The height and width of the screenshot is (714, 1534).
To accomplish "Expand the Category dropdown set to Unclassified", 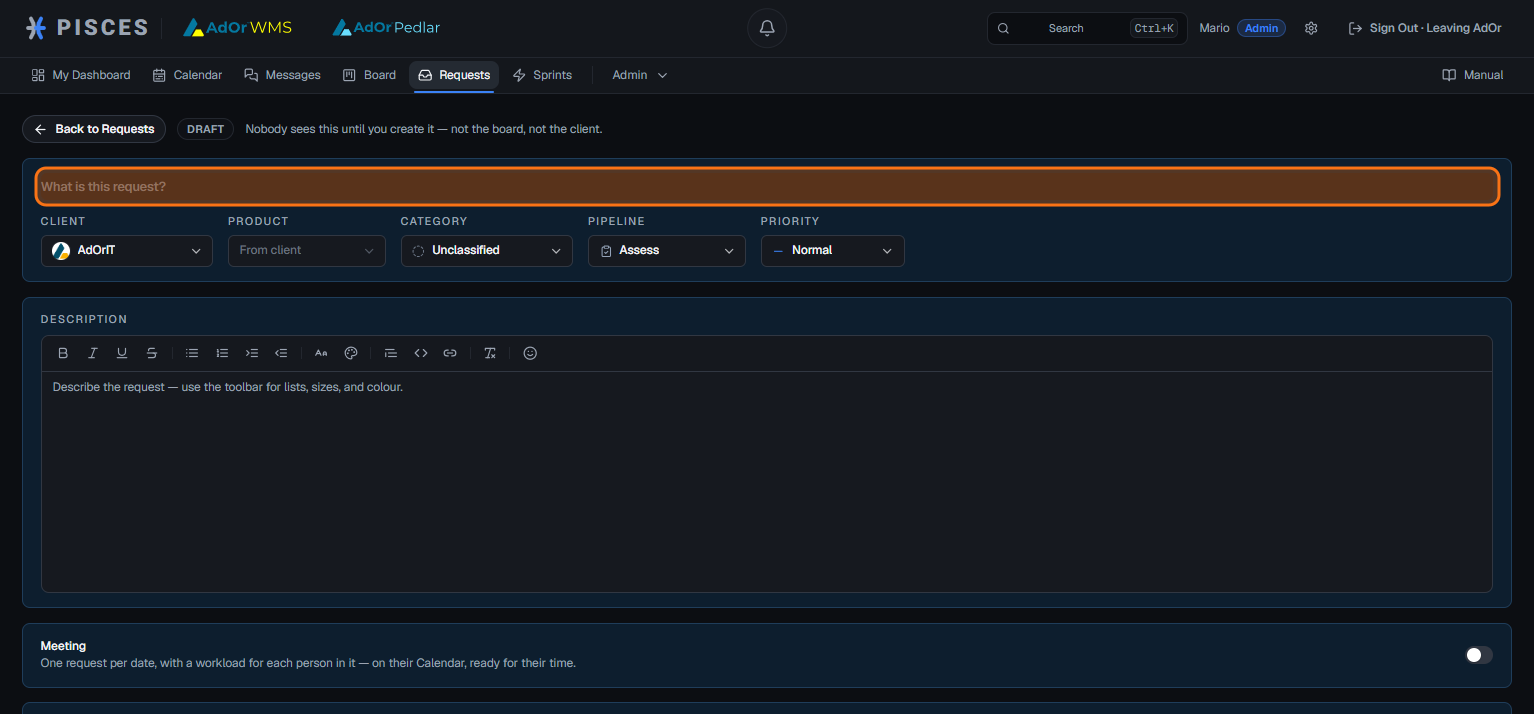I will coord(487,251).
